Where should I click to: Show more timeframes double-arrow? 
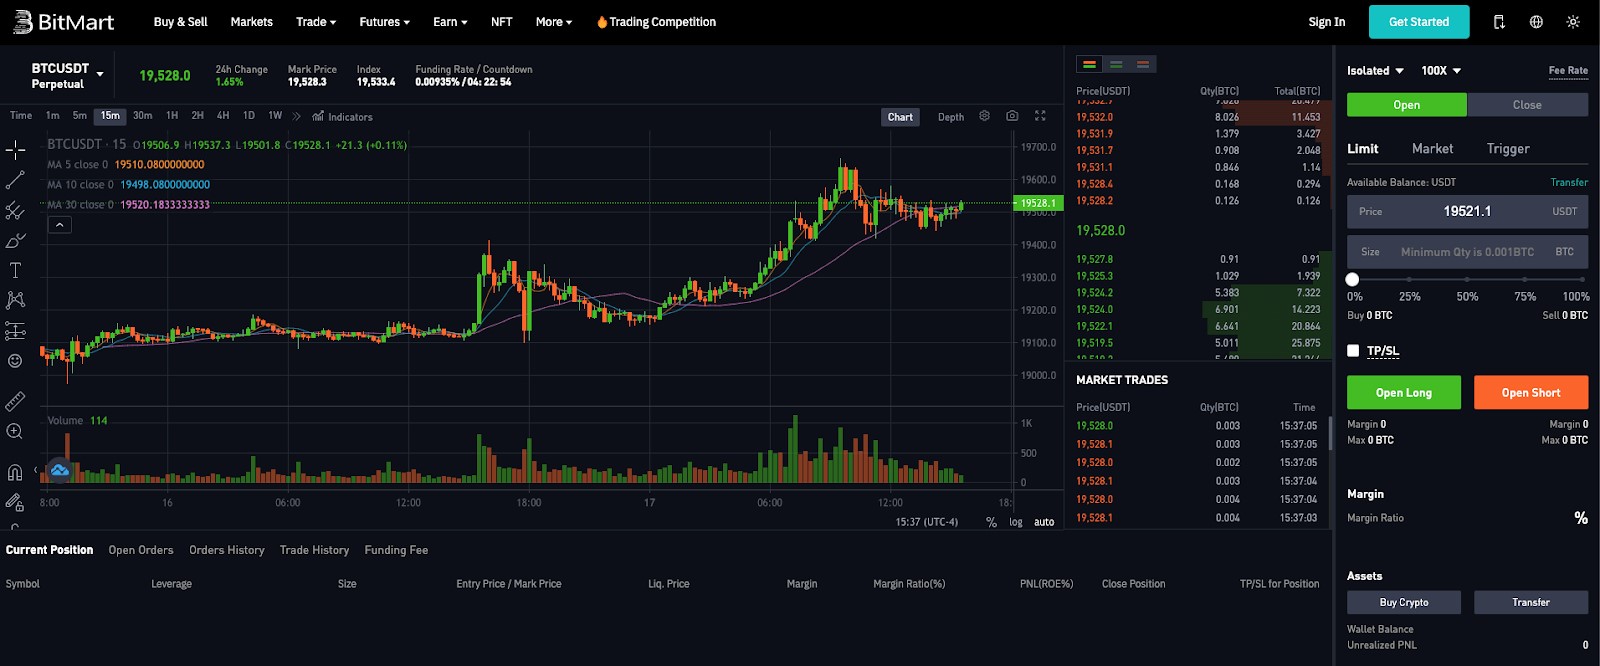[297, 116]
